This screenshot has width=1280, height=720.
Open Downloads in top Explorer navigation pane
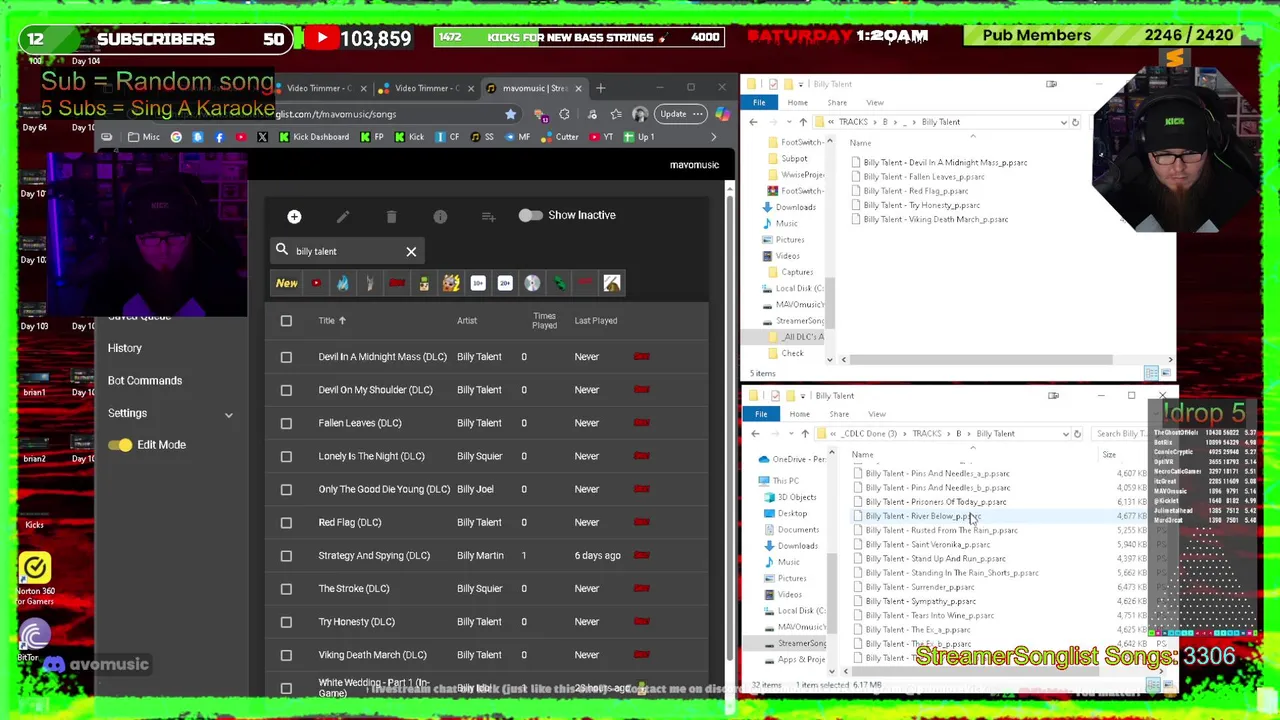pyautogui.click(x=795, y=207)
